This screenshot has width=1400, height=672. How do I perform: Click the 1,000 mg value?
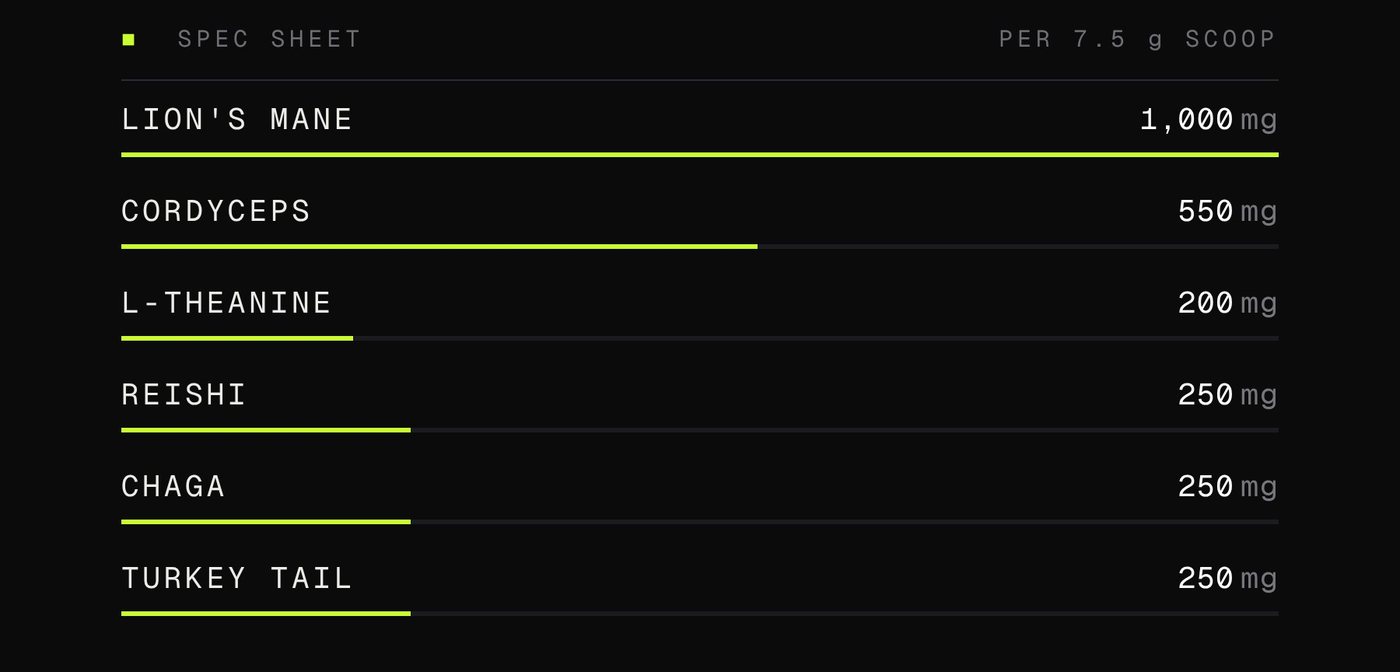pyautogui.click(x=1209, y=119)
